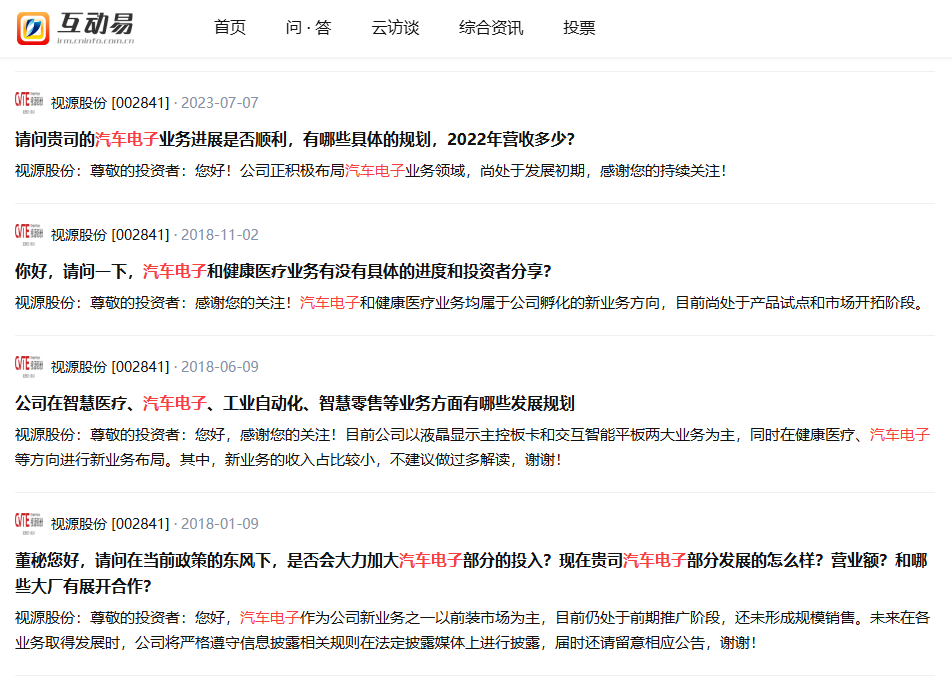The image size is (952, 689).
Task: Open 视源股份 [002841] link dated 2018-11-02
Action: coord(110,234)
